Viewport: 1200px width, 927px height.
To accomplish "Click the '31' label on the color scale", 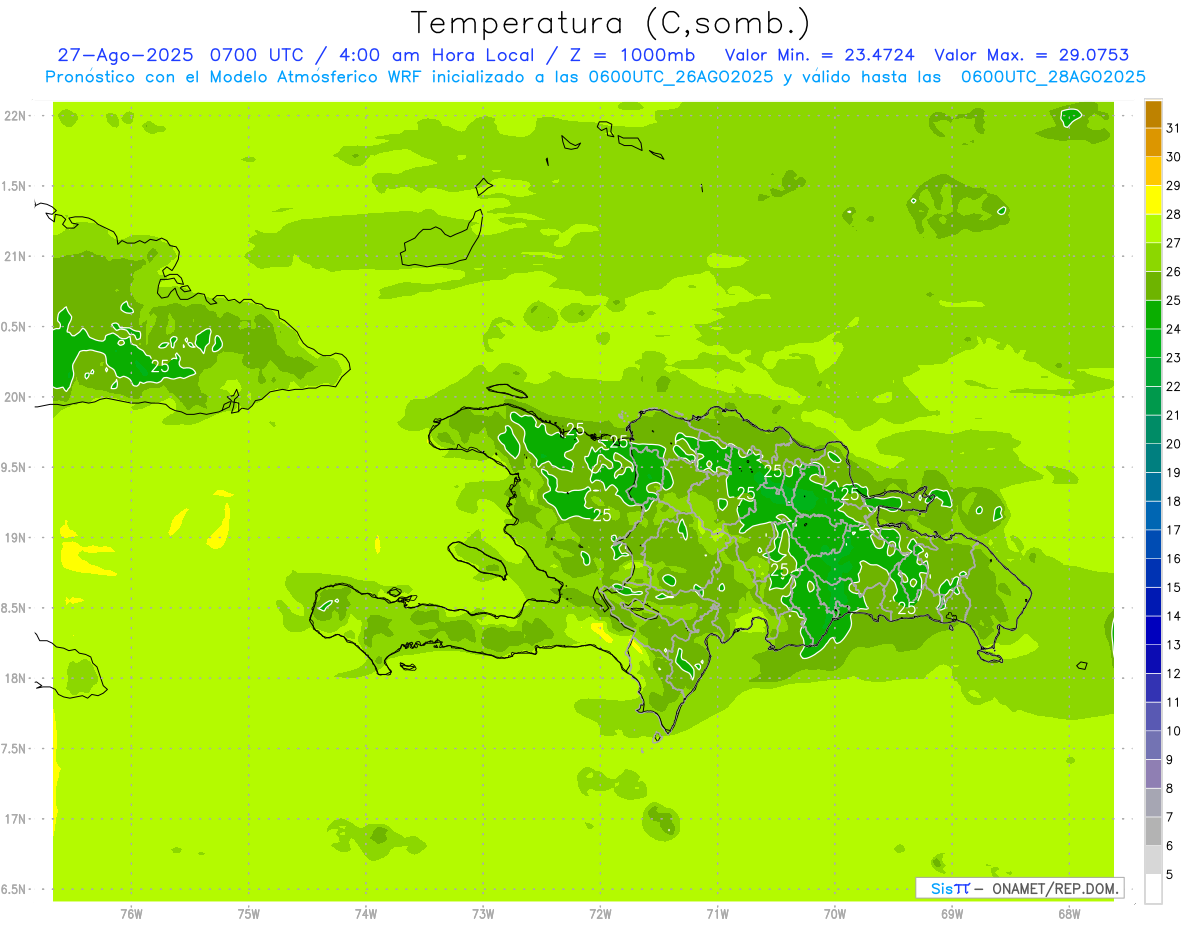I will (x=1174, y=128).
